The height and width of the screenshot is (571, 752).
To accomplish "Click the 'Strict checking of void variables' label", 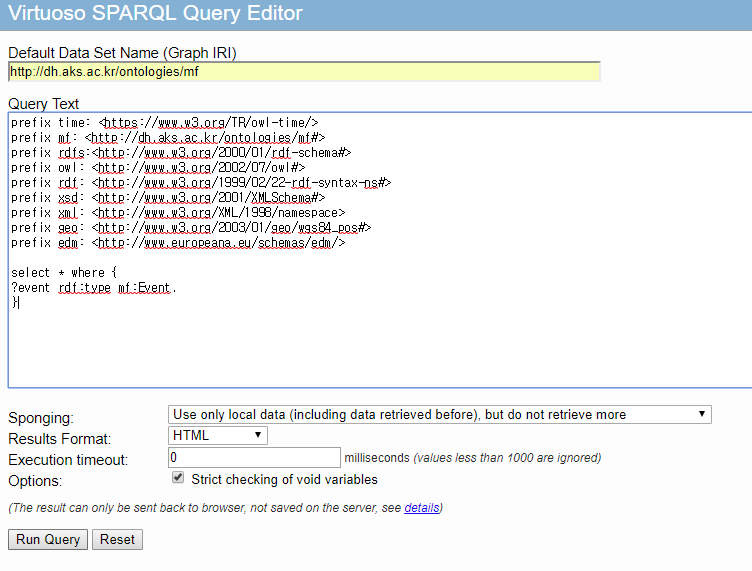I will (x=284, y=479).
